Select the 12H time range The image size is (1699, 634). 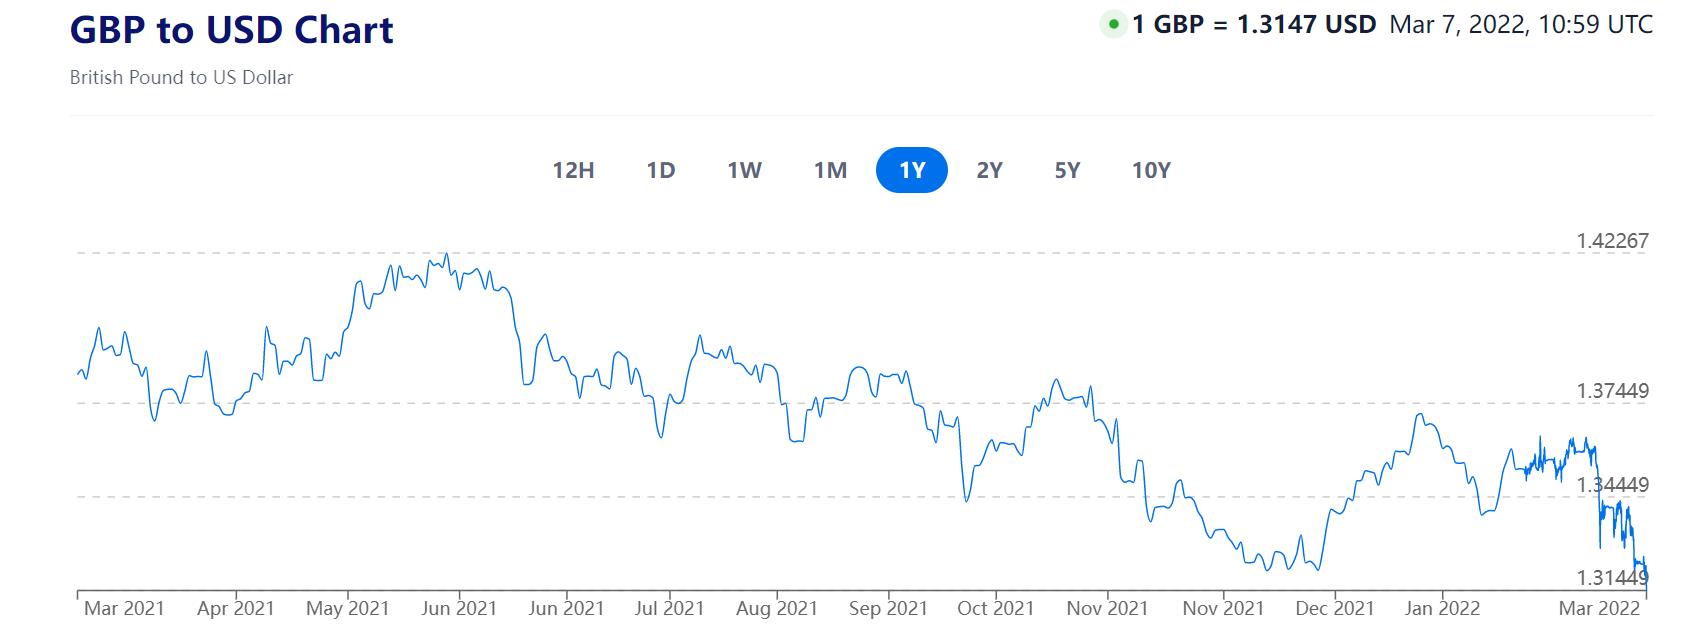573,170
